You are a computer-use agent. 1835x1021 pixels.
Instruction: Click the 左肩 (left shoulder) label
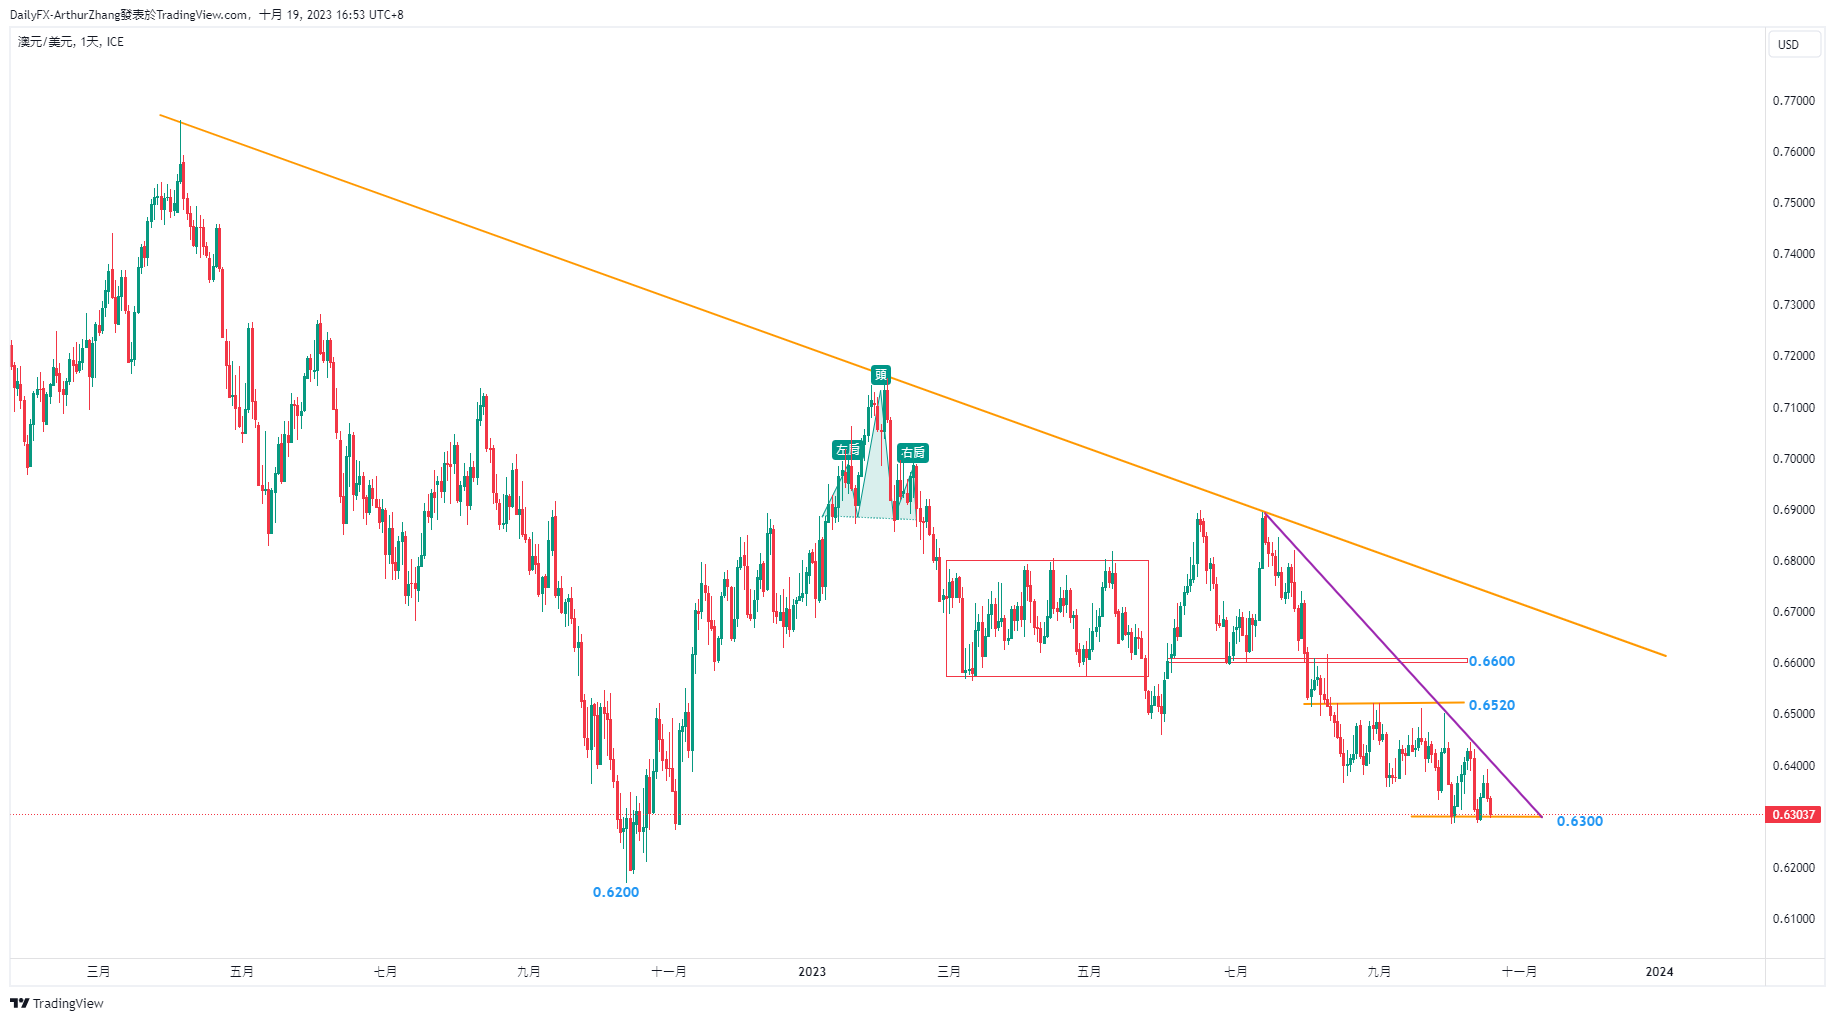pos(847,450)
